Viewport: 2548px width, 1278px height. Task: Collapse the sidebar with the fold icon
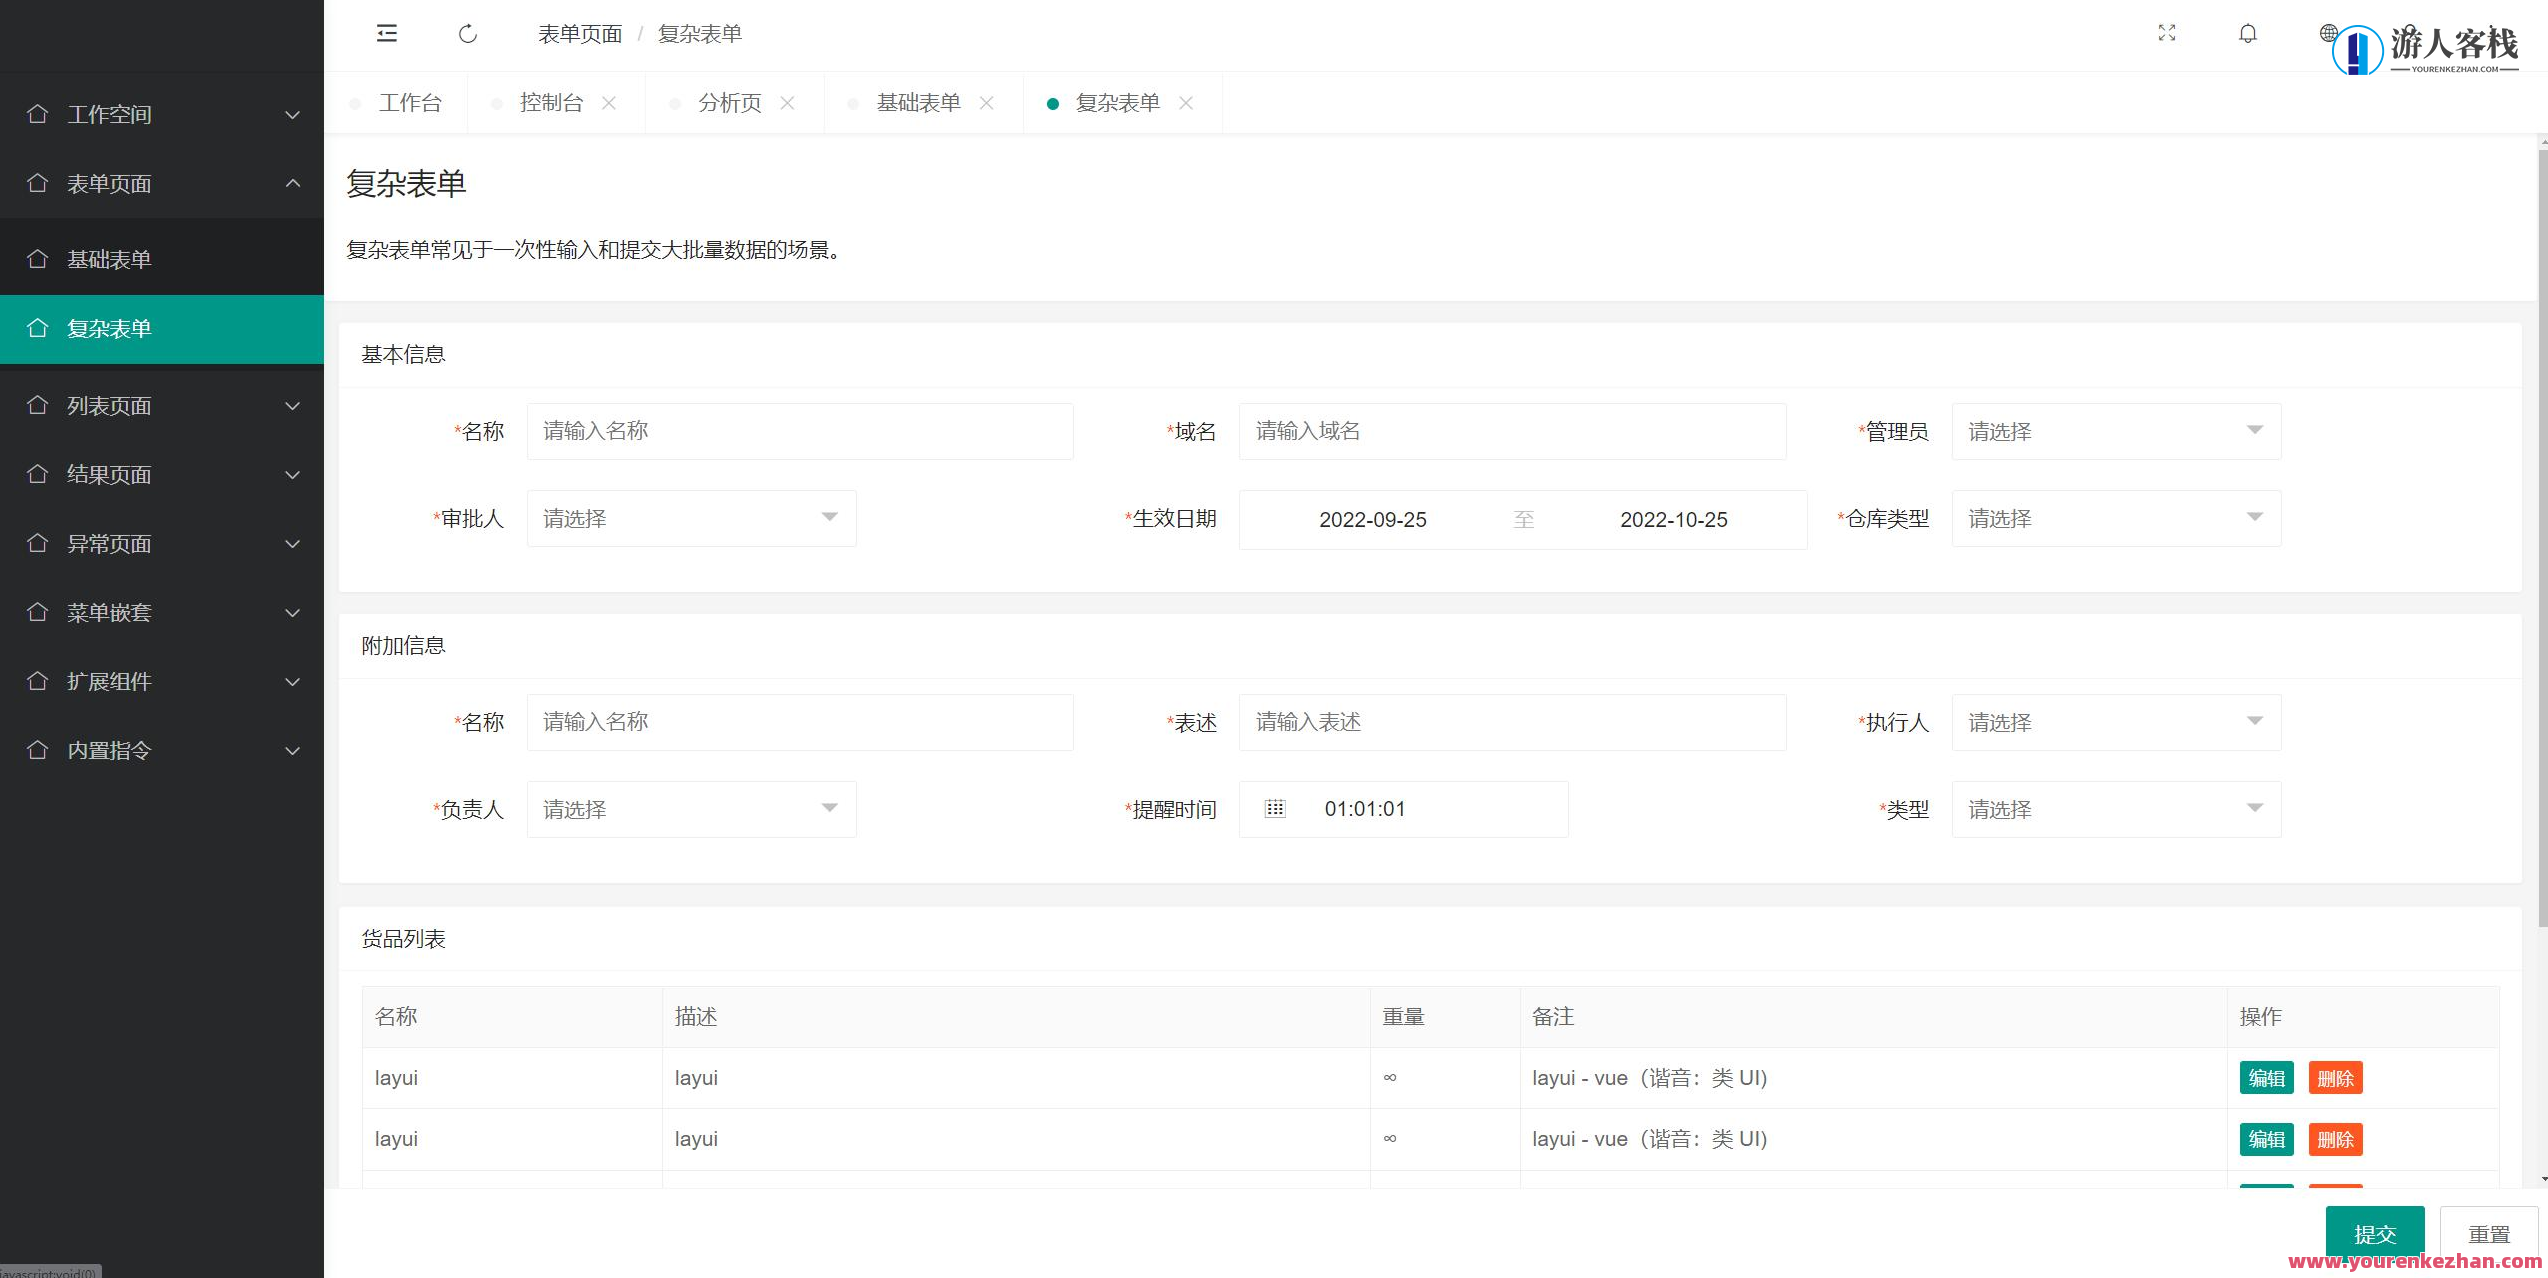387,33
